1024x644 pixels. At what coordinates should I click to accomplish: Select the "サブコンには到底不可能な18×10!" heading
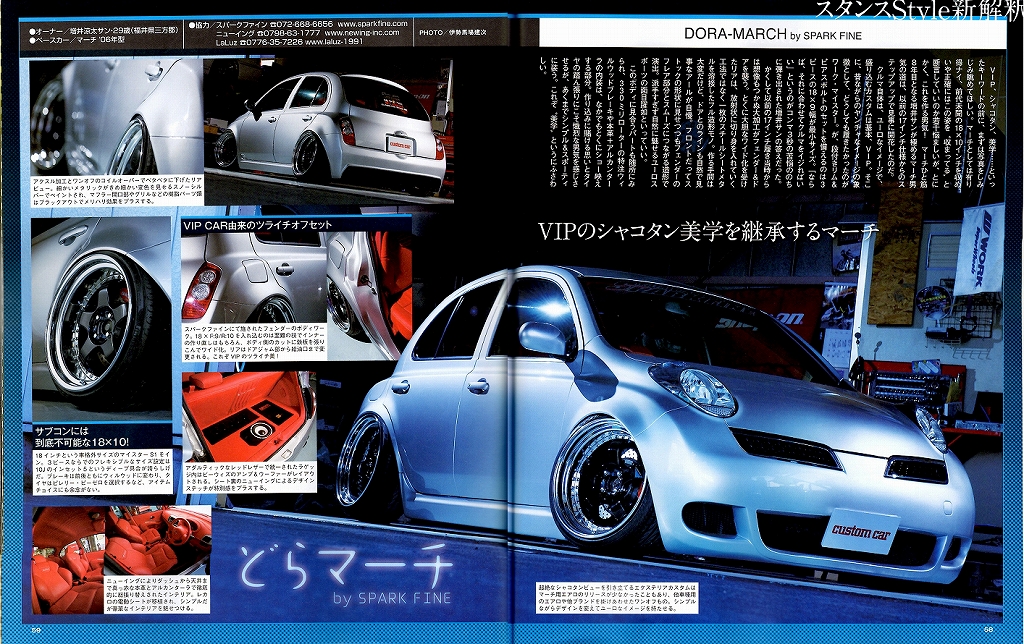click(82, 436)
